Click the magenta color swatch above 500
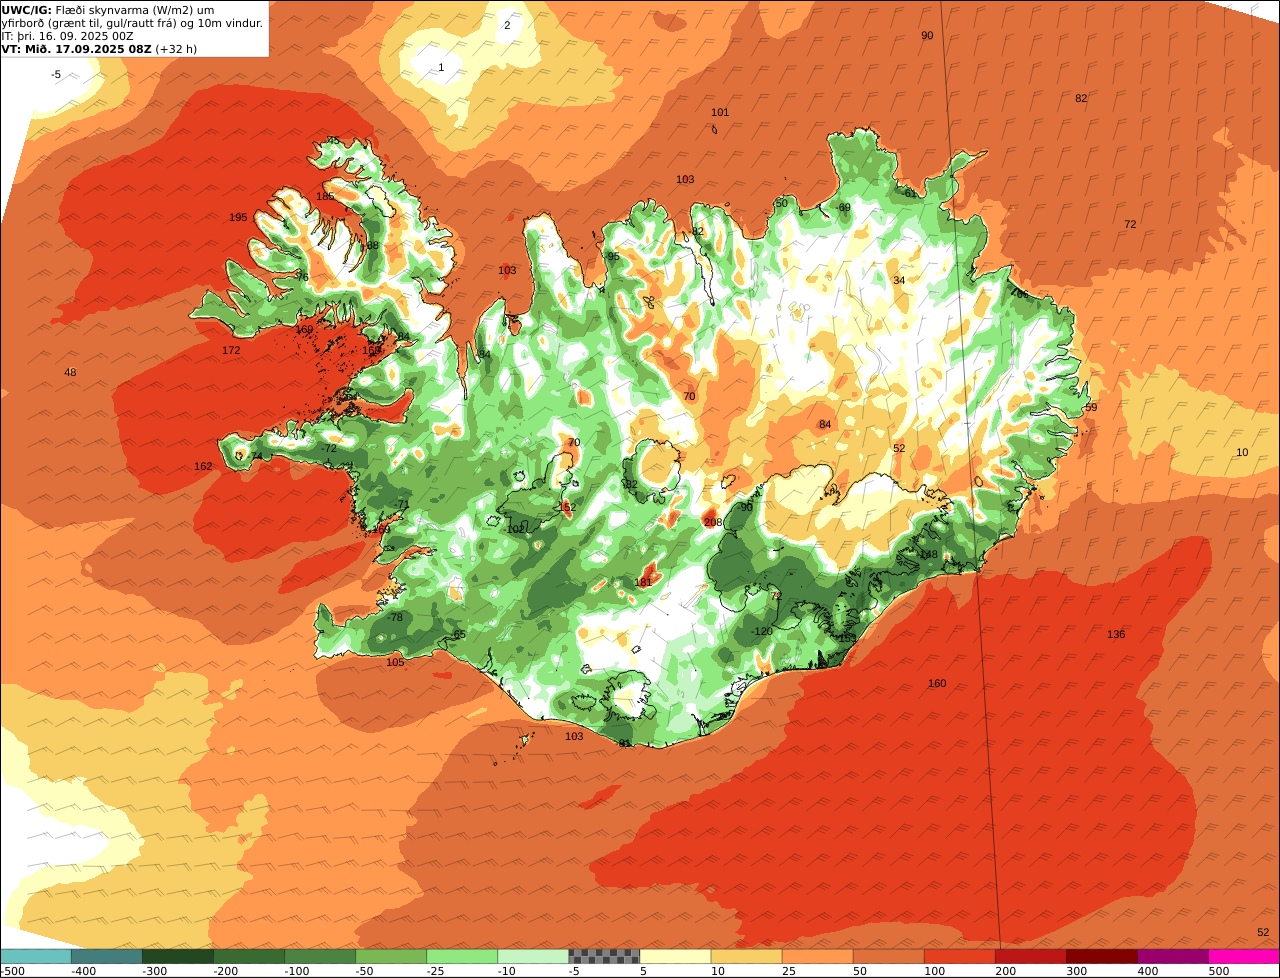Image resolution: width=1280 pixels, height=978 pixels. coord(1244,956)
